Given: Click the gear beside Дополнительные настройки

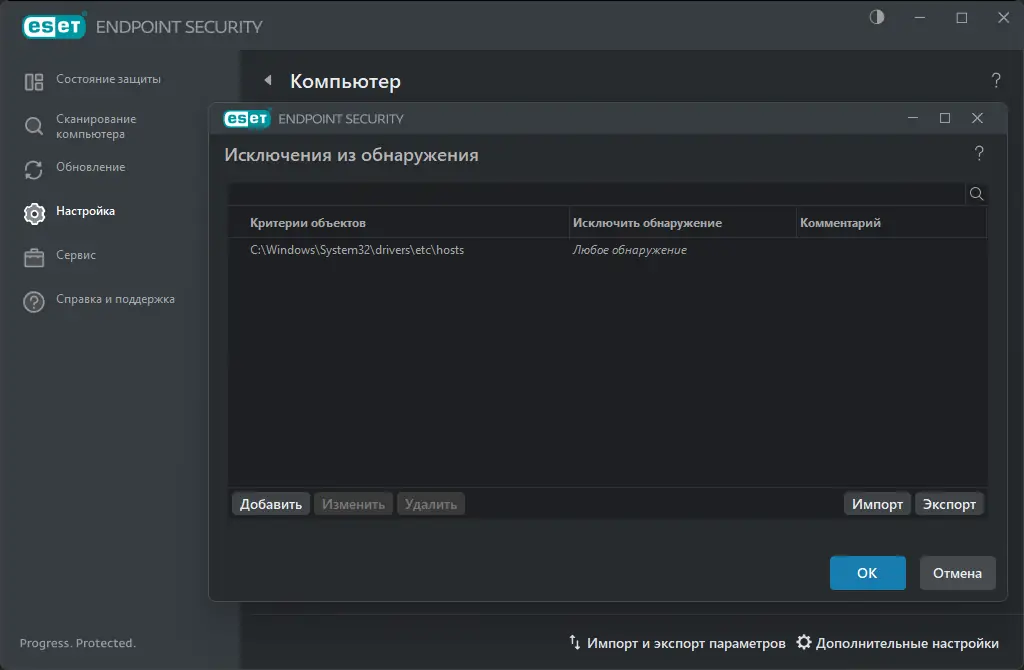Looking at the screenshot, I should [803, 643].
